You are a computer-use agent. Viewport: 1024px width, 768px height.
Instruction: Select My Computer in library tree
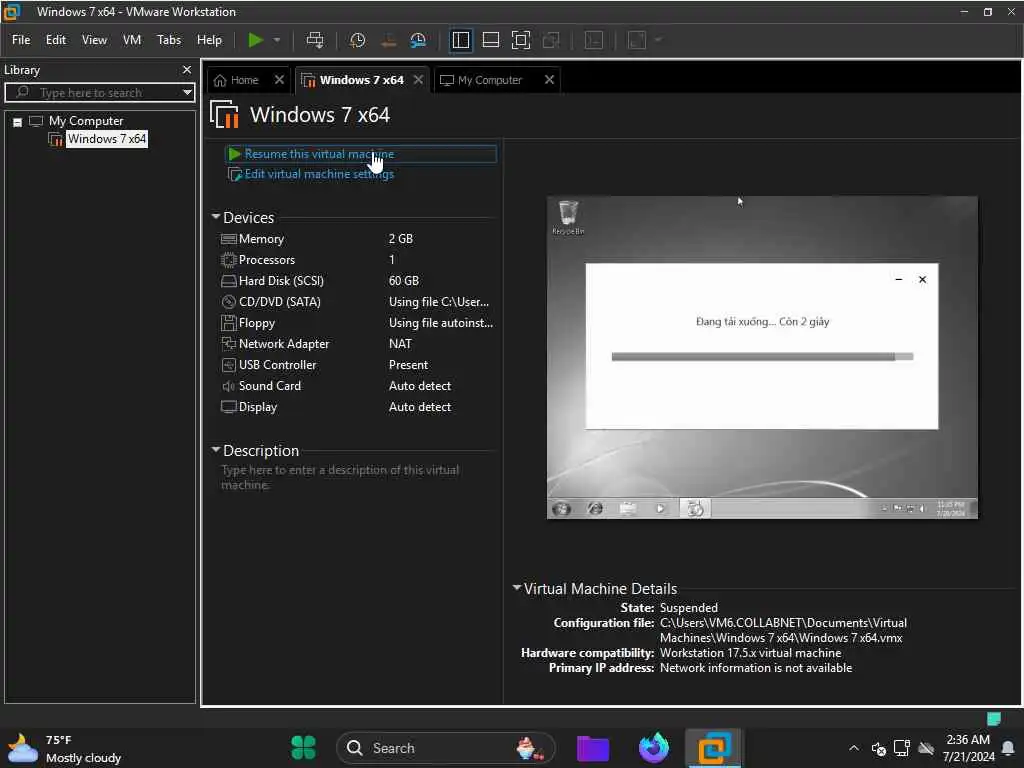(86, 121)
